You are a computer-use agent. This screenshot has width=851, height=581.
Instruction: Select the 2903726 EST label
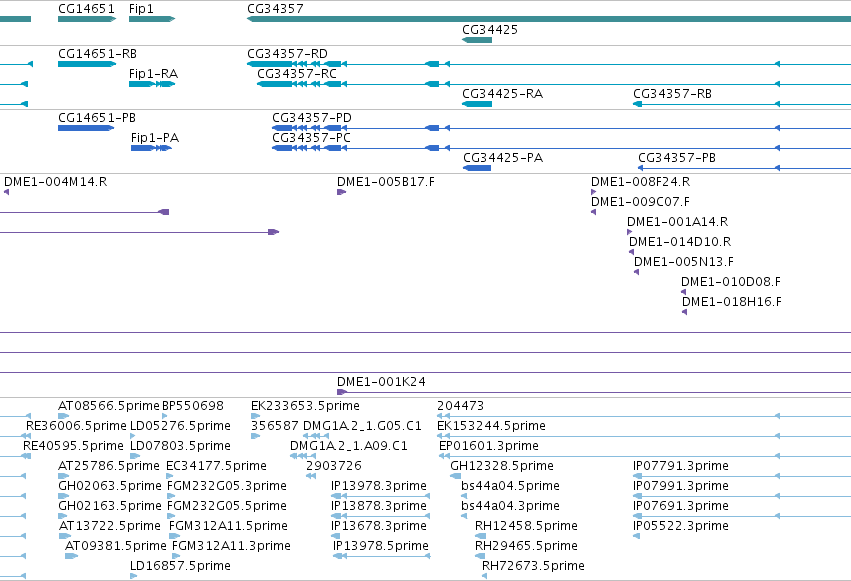point(334,466)
